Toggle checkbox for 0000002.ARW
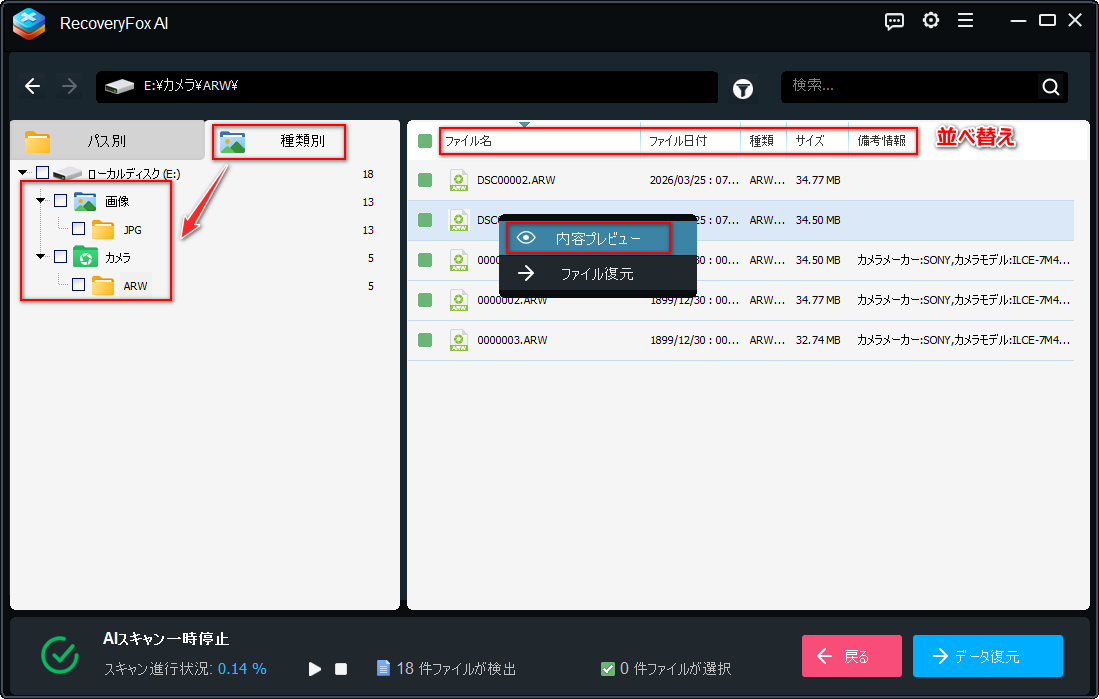 pyautogui.click(x=425, y=300)
